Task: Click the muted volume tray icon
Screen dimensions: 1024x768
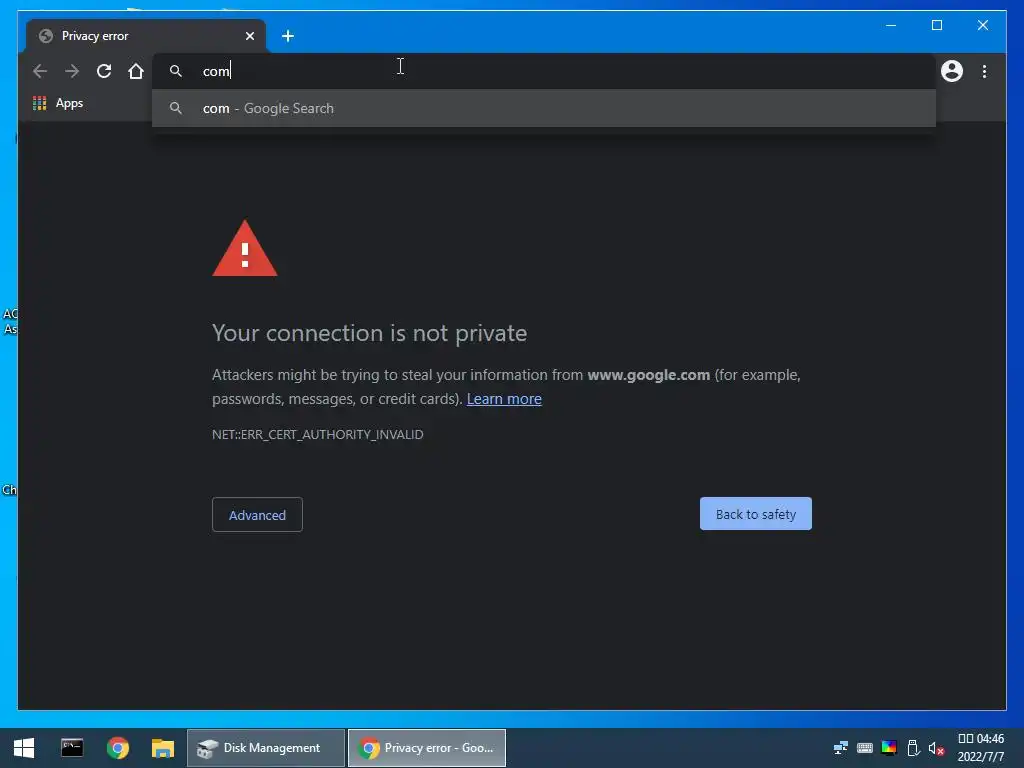Action: (x=936, y=748)
